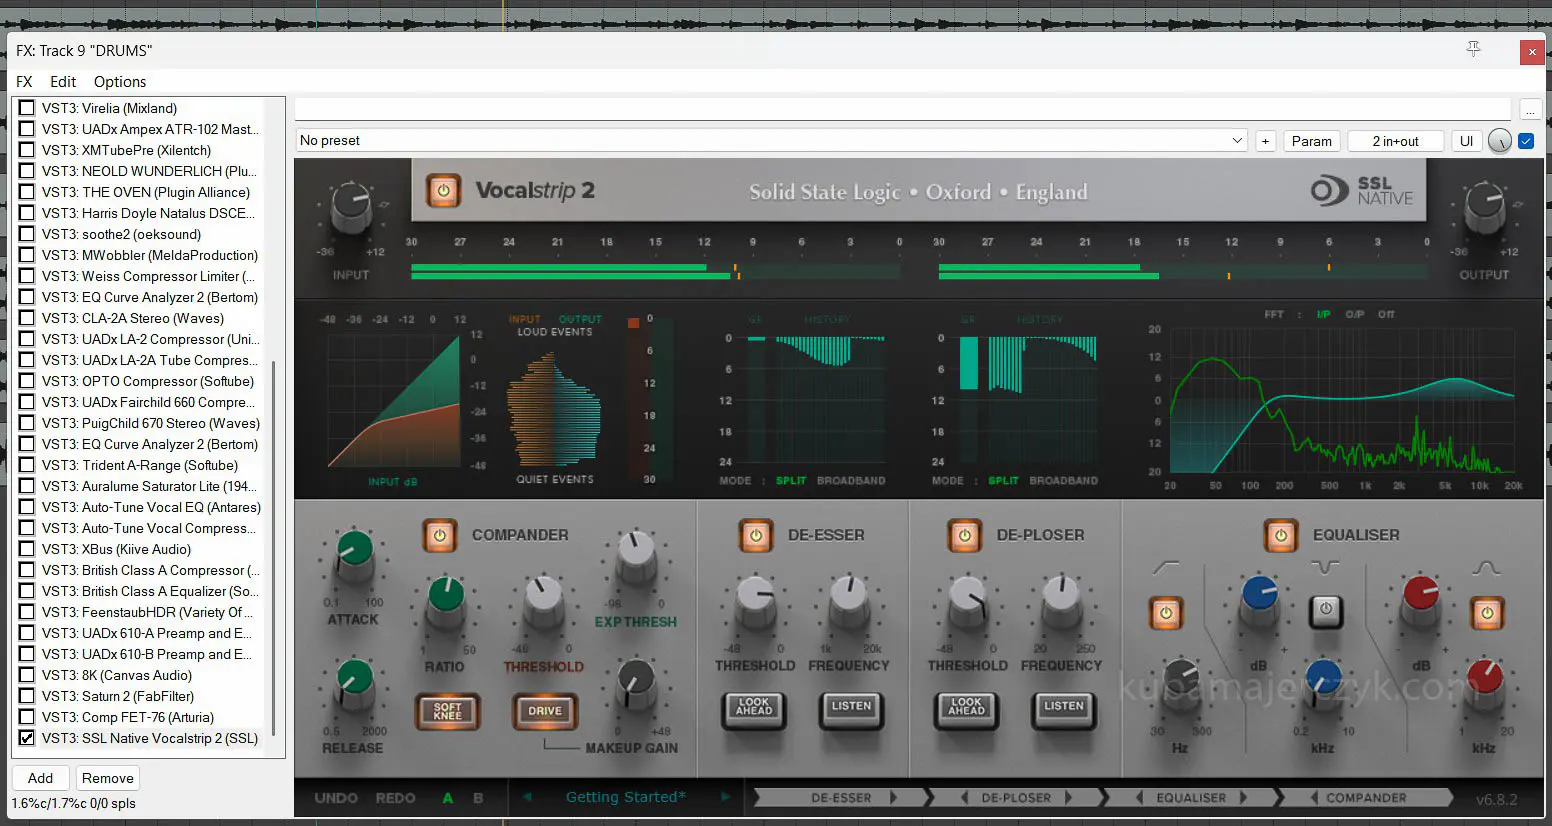
Task: Toggle the De-Ploser section power button
Action: click(x=964, y=536)
